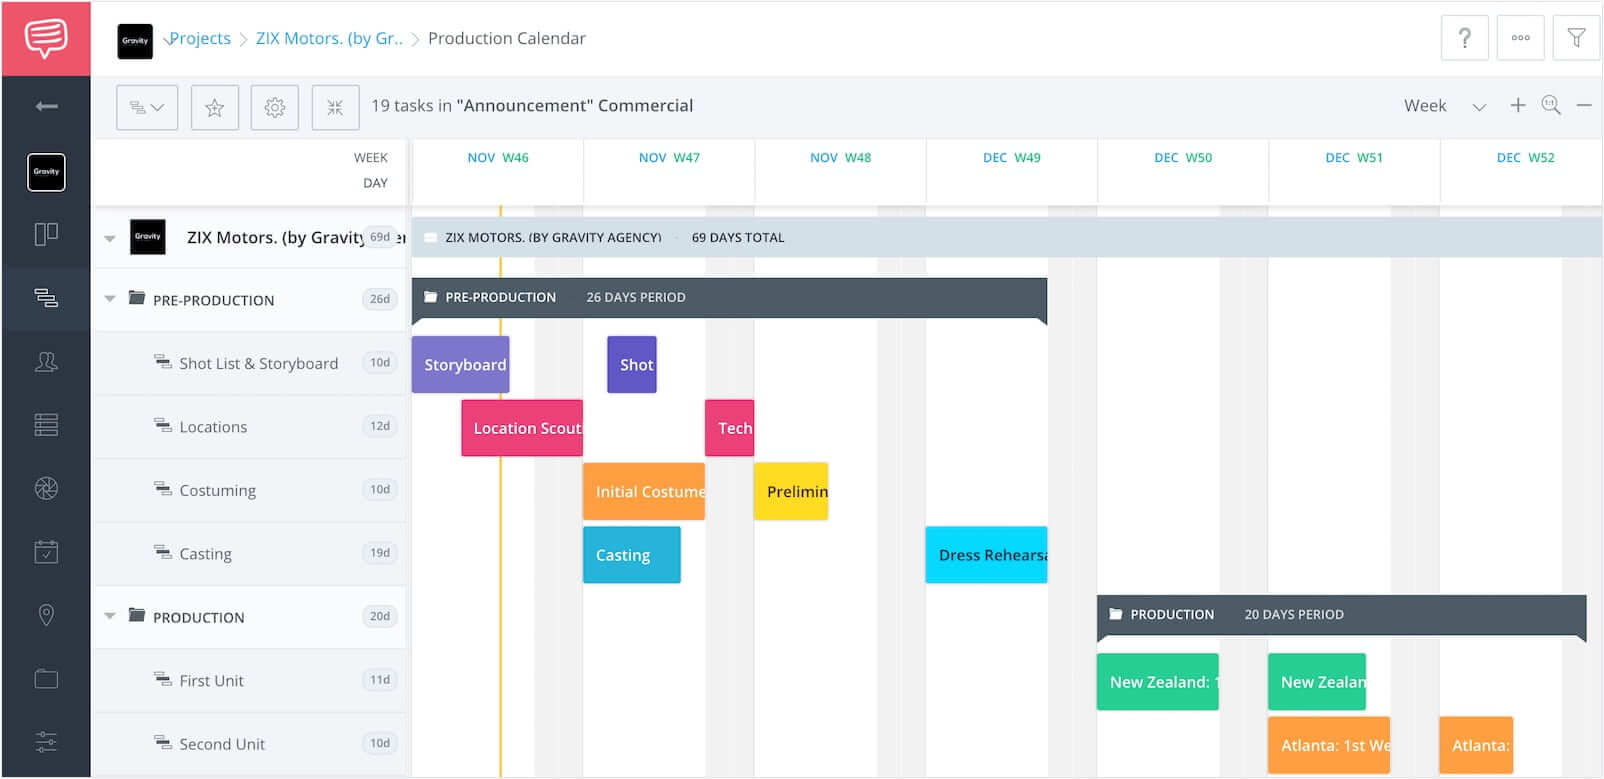Open the help question mark button
Image resolution: width=1604 pixels, height=779 pixels.
pyautogui.click(x=1464, y=38)
